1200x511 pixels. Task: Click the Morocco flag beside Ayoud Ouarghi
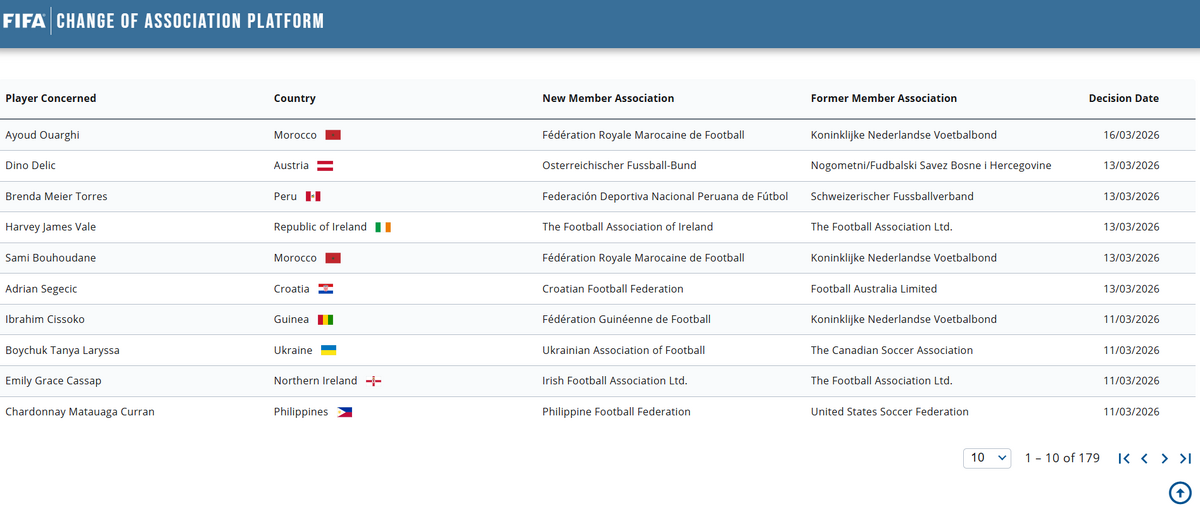point(333,135)
